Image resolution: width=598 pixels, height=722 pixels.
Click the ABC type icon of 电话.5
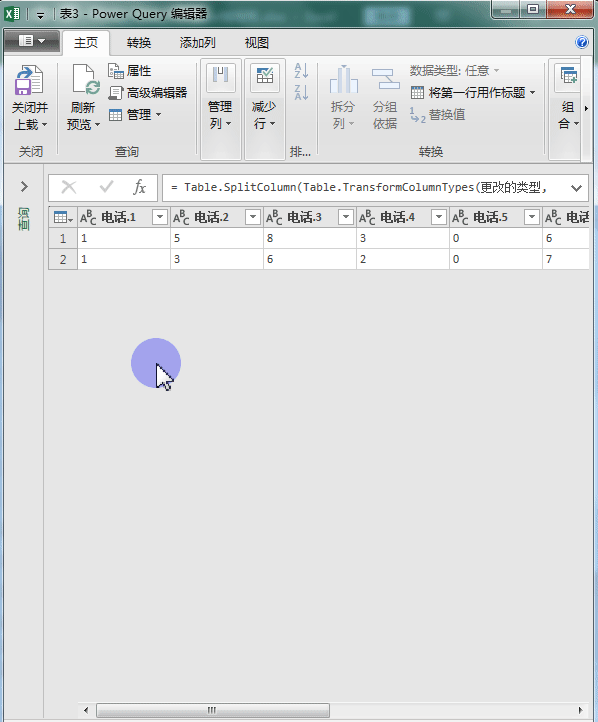click(x=460, y=217)
